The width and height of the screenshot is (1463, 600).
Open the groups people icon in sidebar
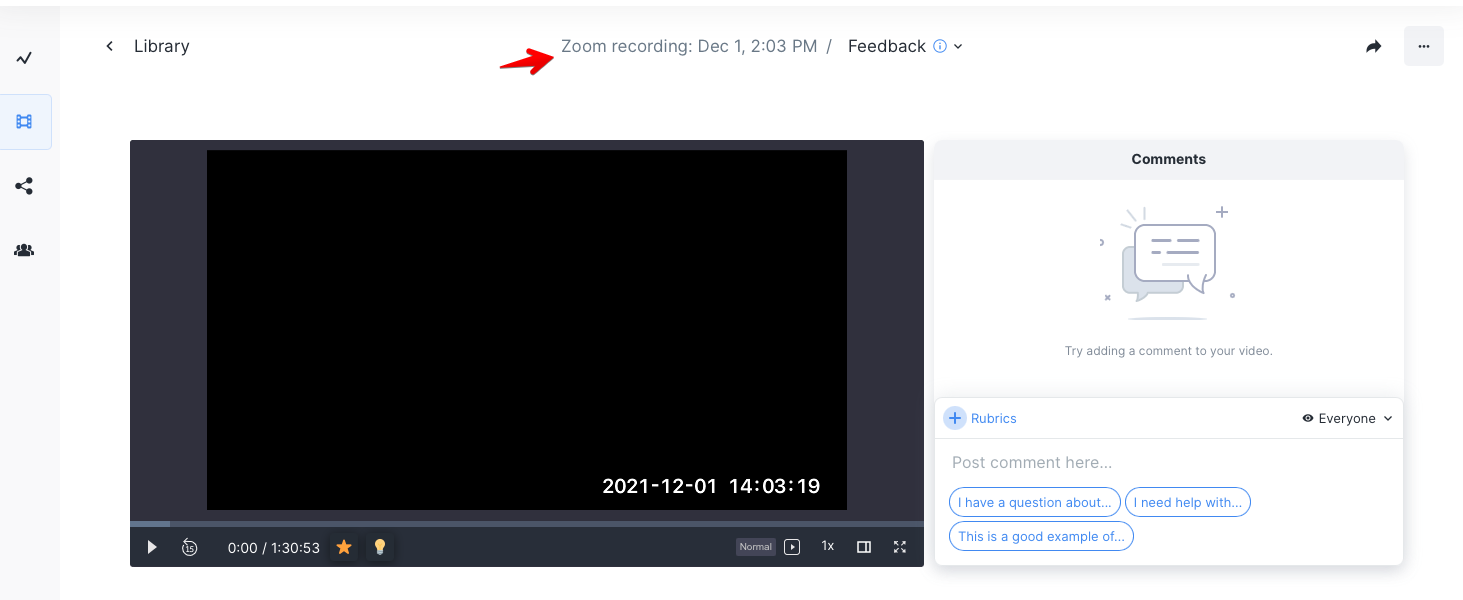pyautogui.click(x=25, y=250)
